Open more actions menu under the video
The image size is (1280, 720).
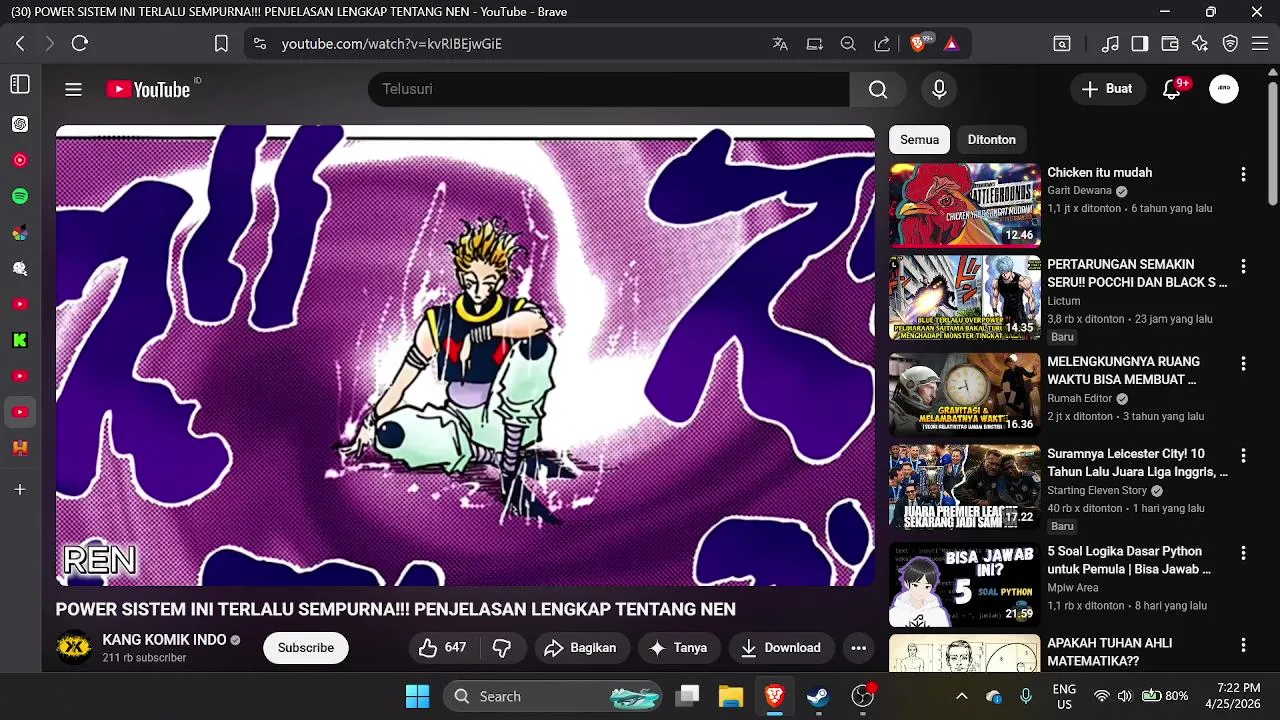point(858,648)
